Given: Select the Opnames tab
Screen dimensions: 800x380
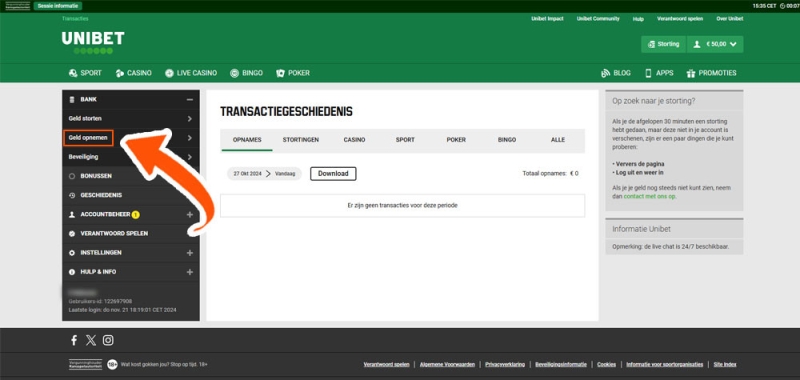Looking at the screenshot, I should point(247,140).
